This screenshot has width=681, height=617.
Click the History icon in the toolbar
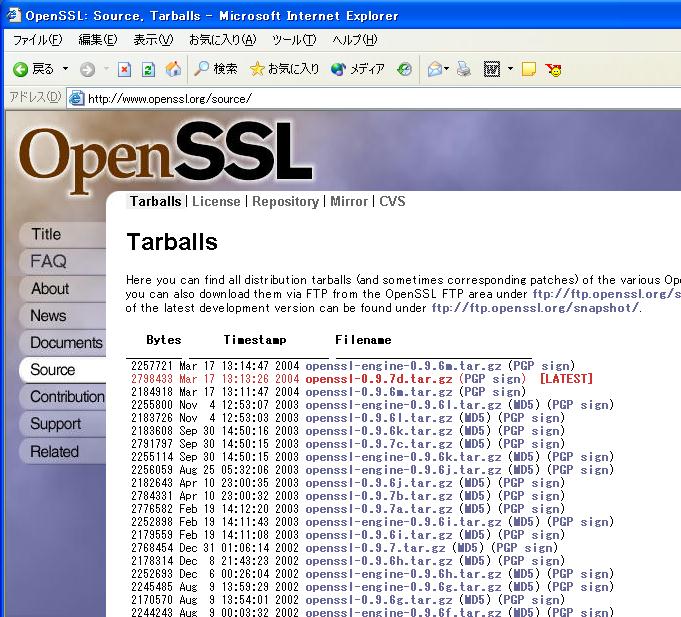coord(404,69)
